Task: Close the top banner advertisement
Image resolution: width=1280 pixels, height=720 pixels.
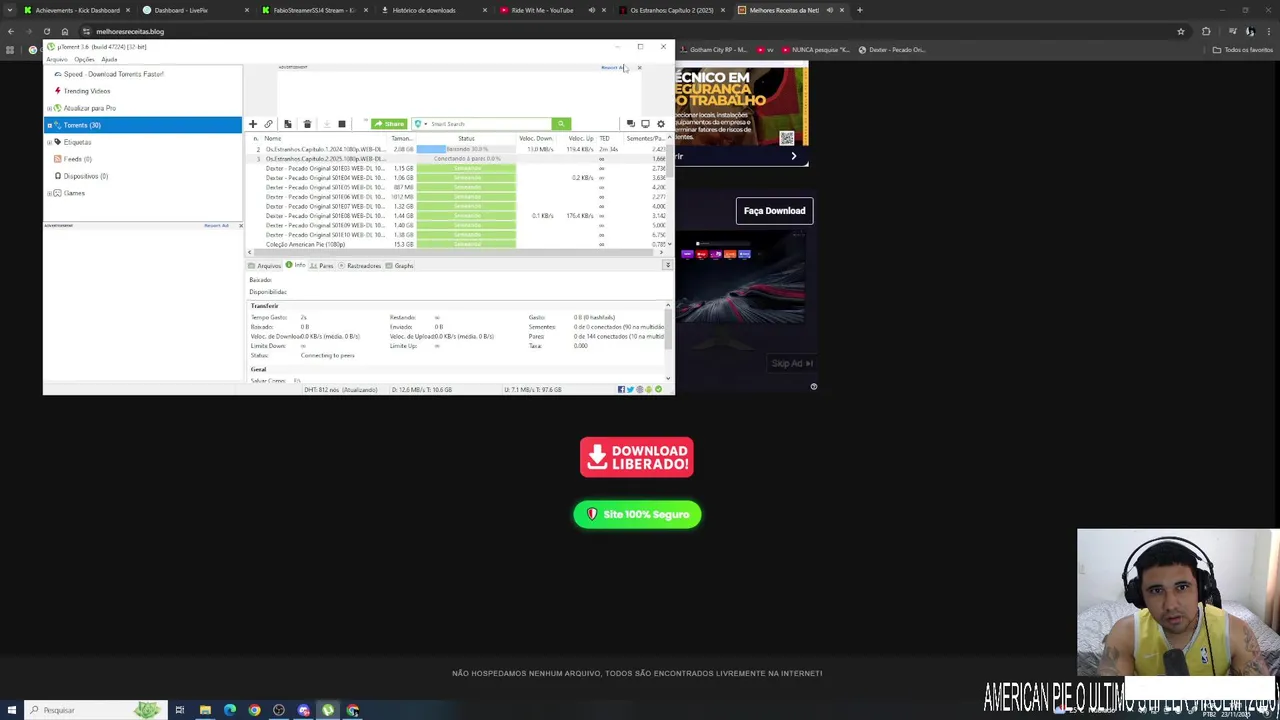Action: tap(639, 68)
